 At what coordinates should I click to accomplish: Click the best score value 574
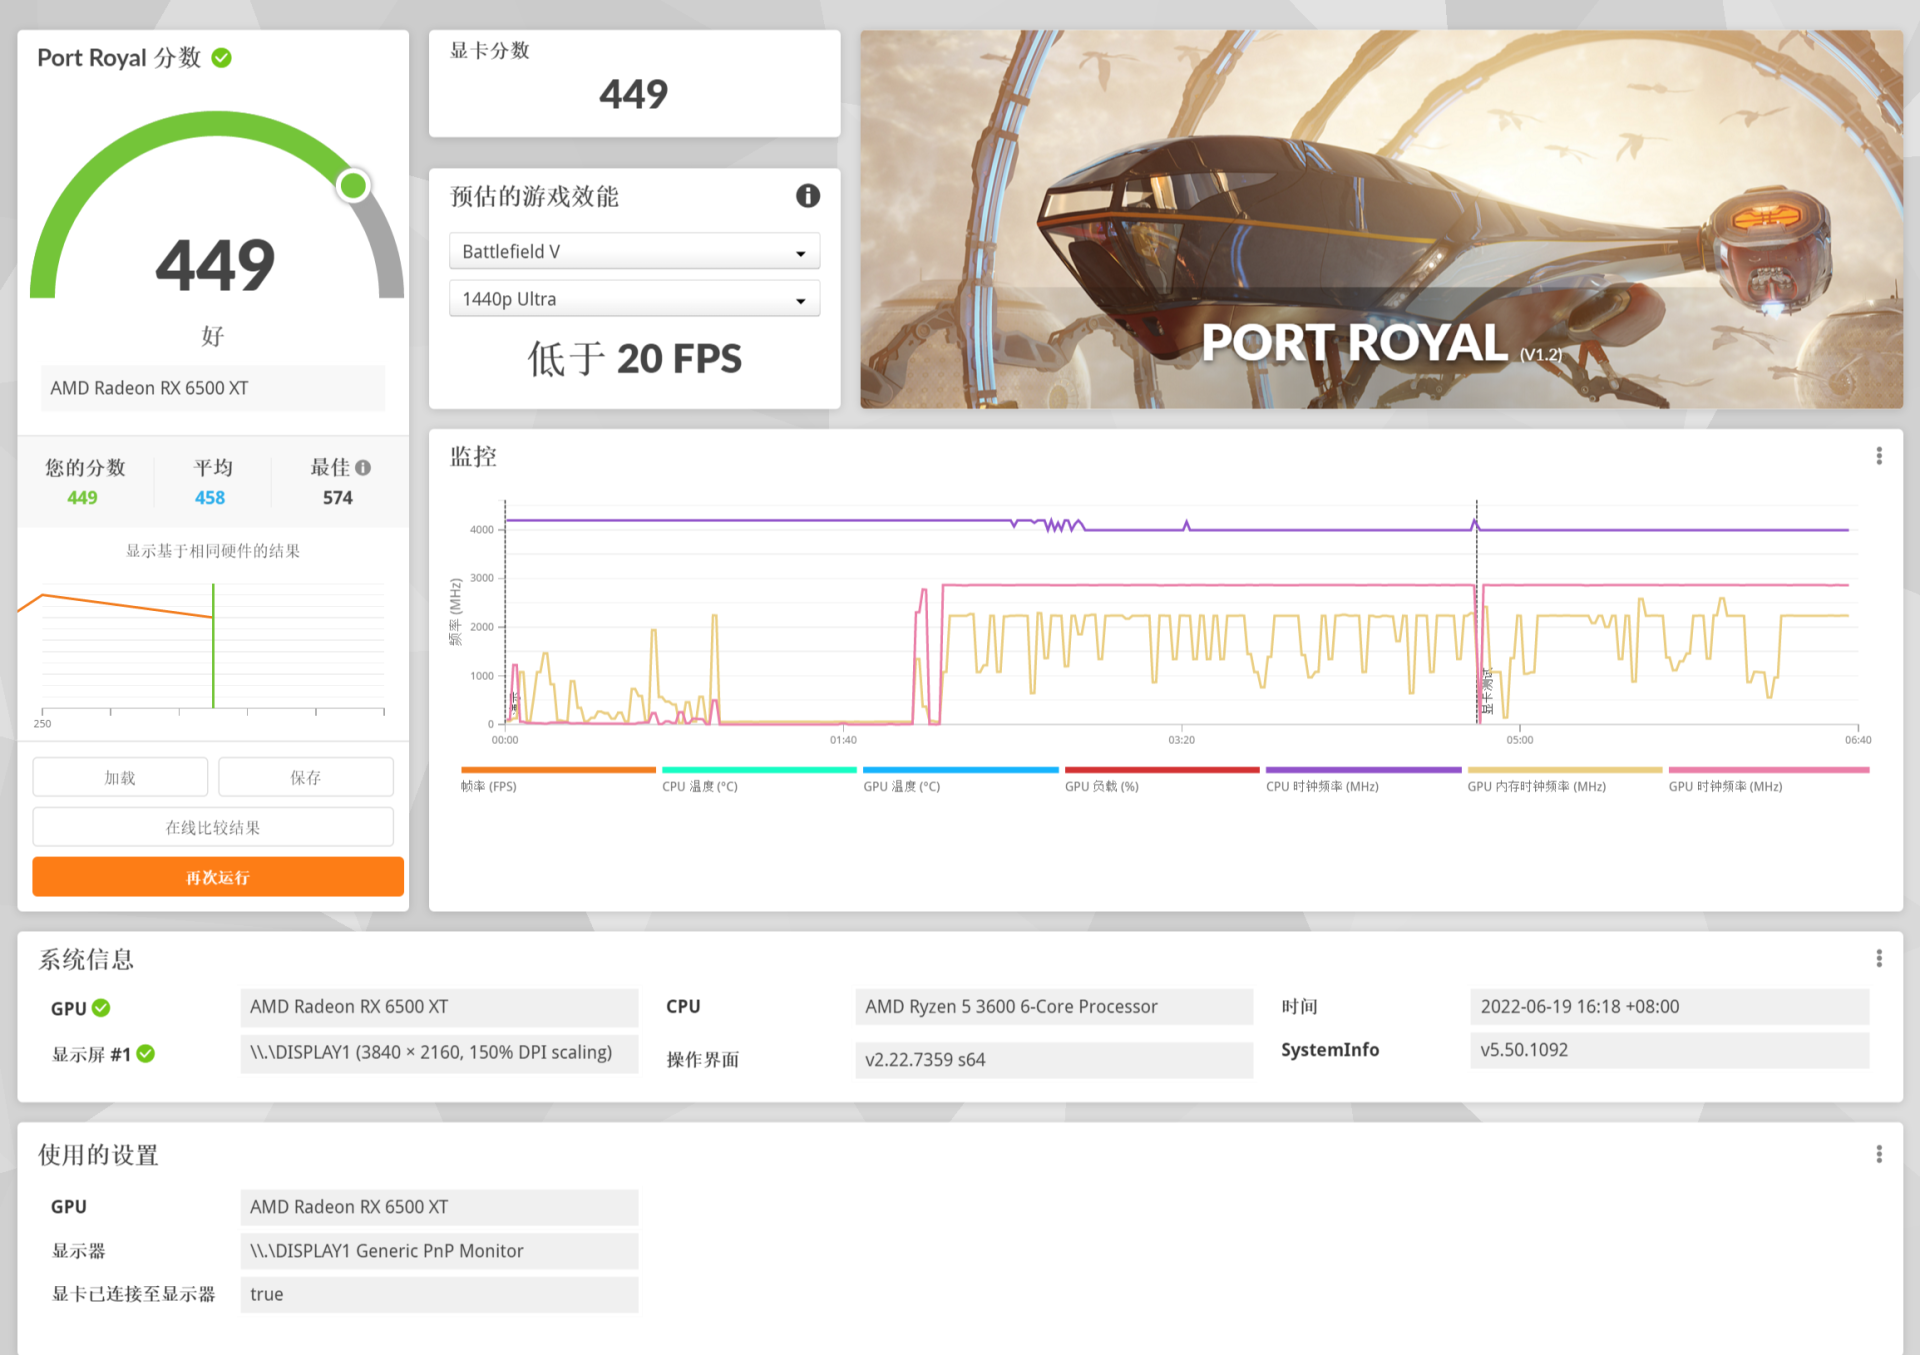point(338,497)
